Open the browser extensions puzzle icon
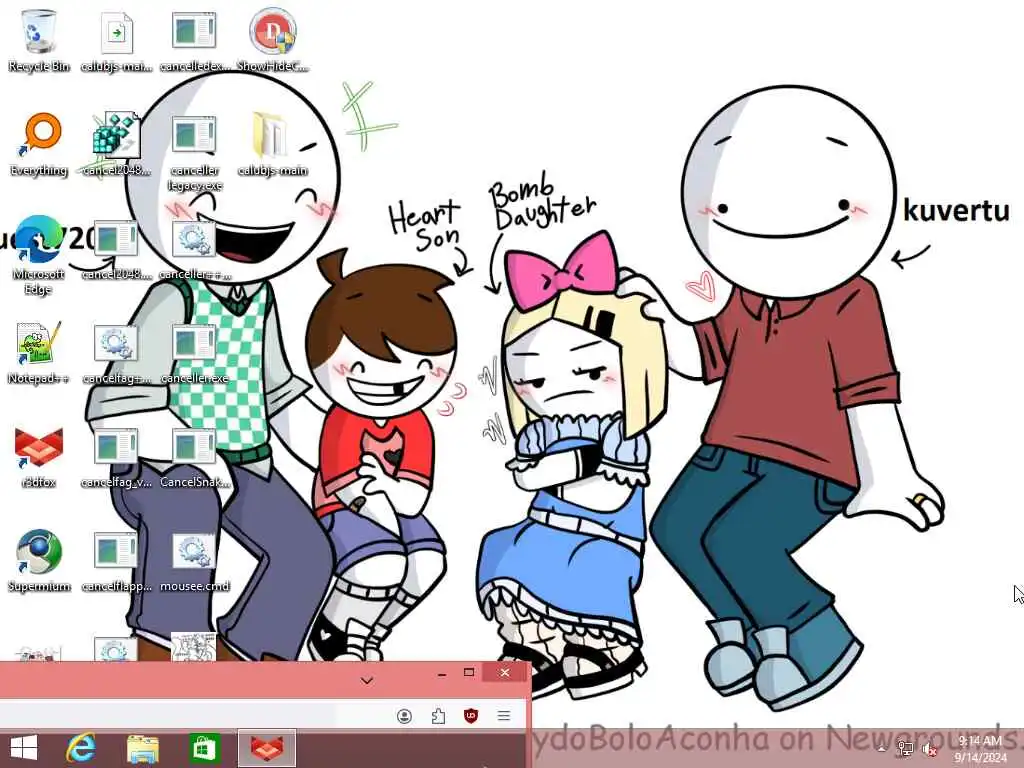Screen dimensions: 1024x768 [x=438, y=716]
